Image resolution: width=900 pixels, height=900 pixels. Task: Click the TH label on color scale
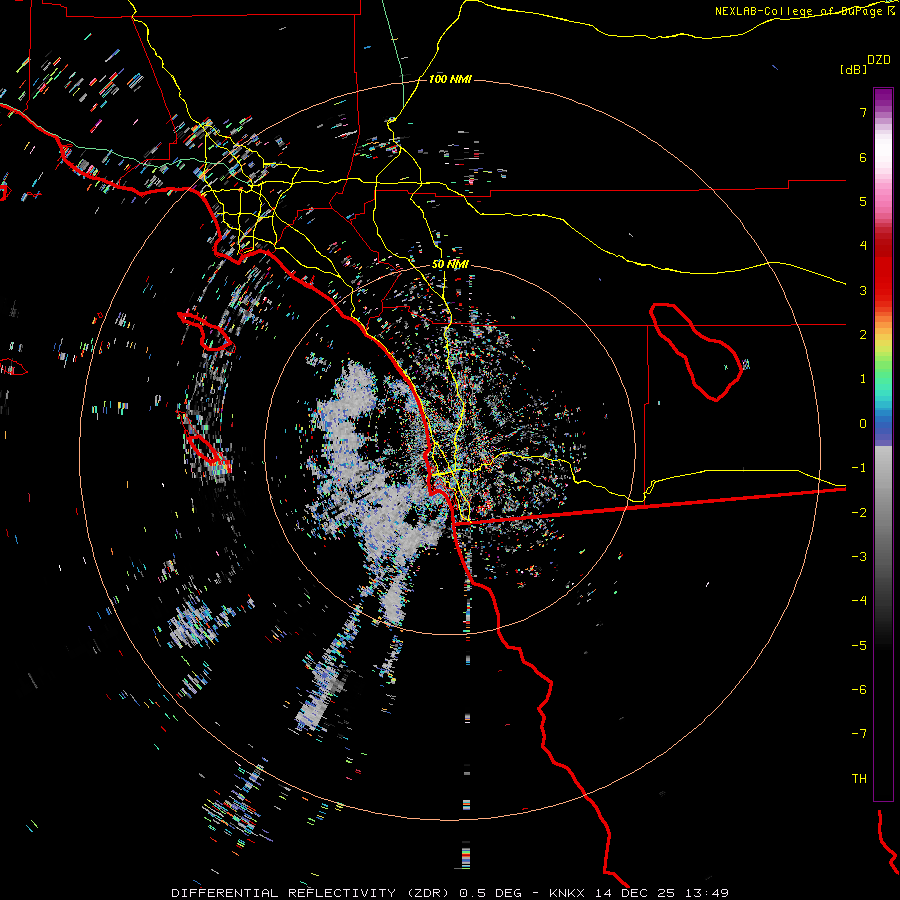pos(859,779)
